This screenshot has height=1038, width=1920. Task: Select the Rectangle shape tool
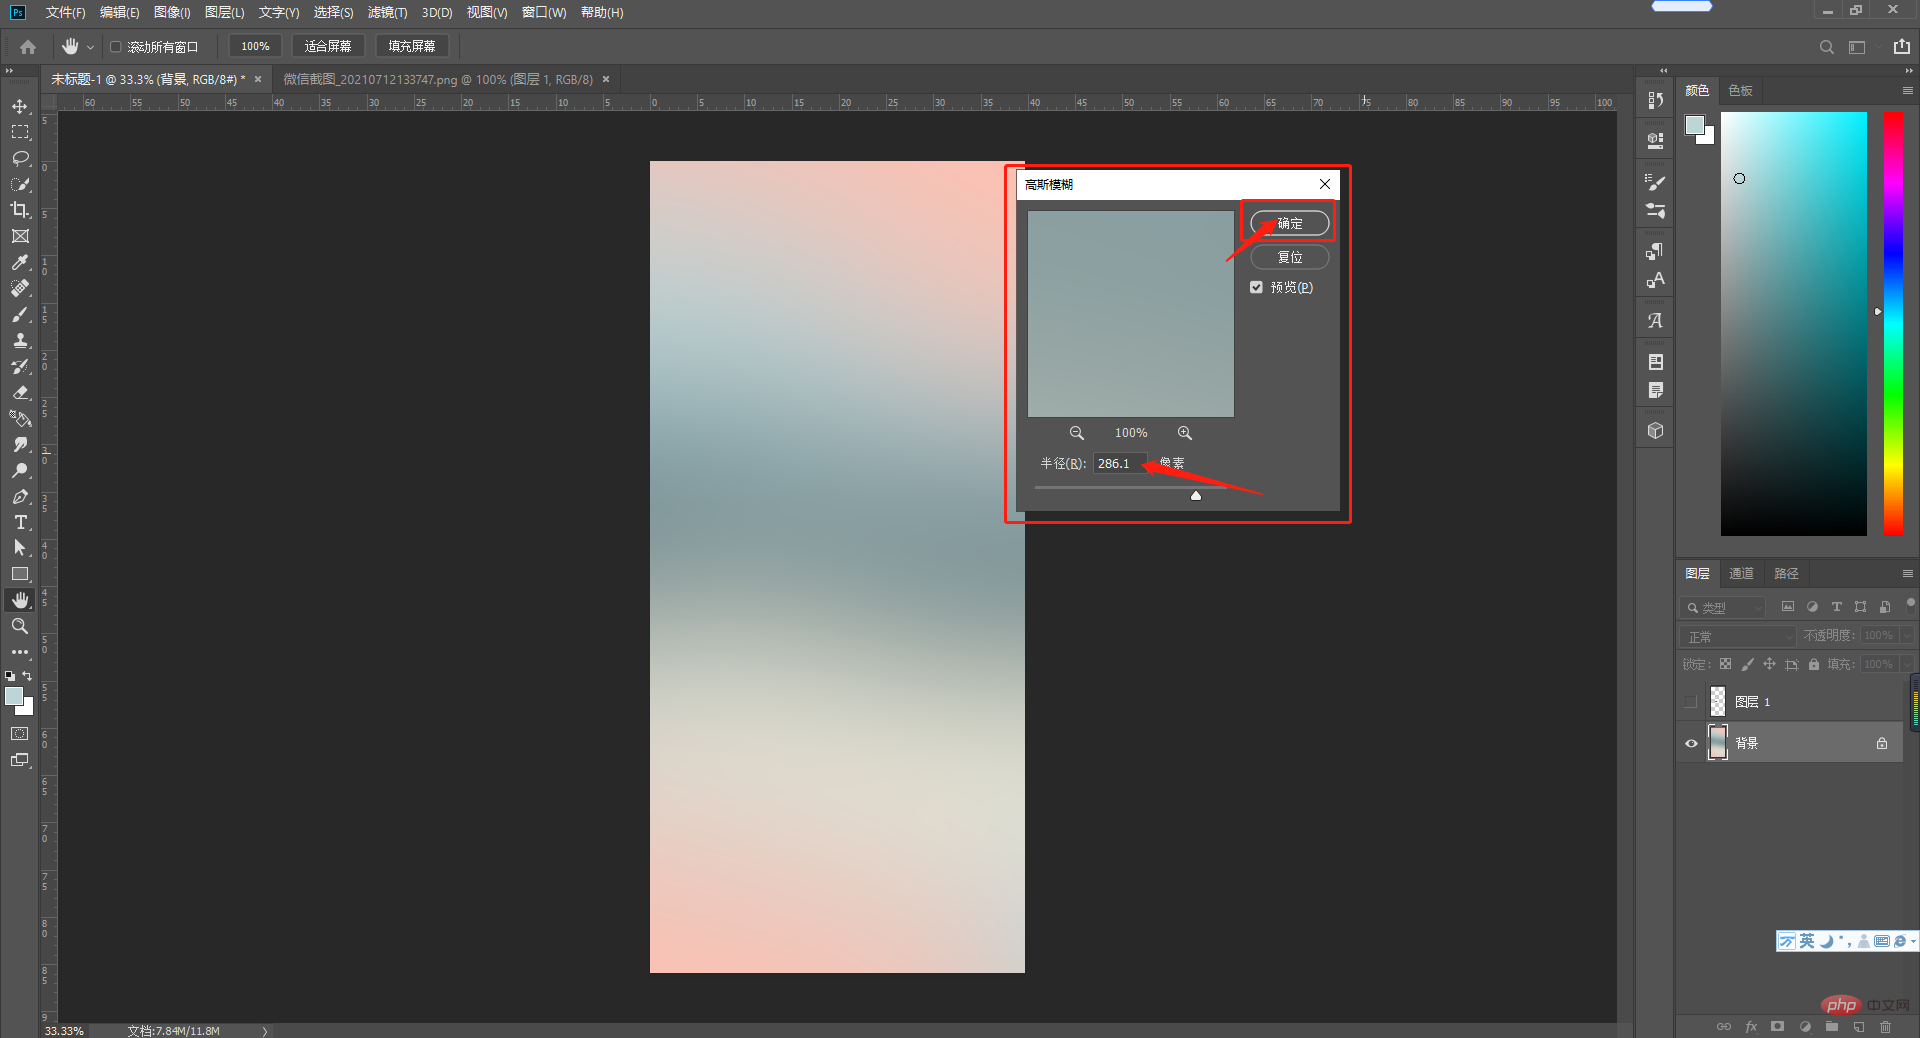point(20,574)
